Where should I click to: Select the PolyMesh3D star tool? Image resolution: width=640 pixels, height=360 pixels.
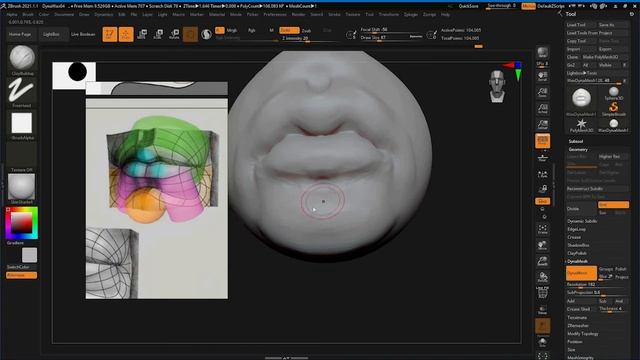(x=581, y=125)
